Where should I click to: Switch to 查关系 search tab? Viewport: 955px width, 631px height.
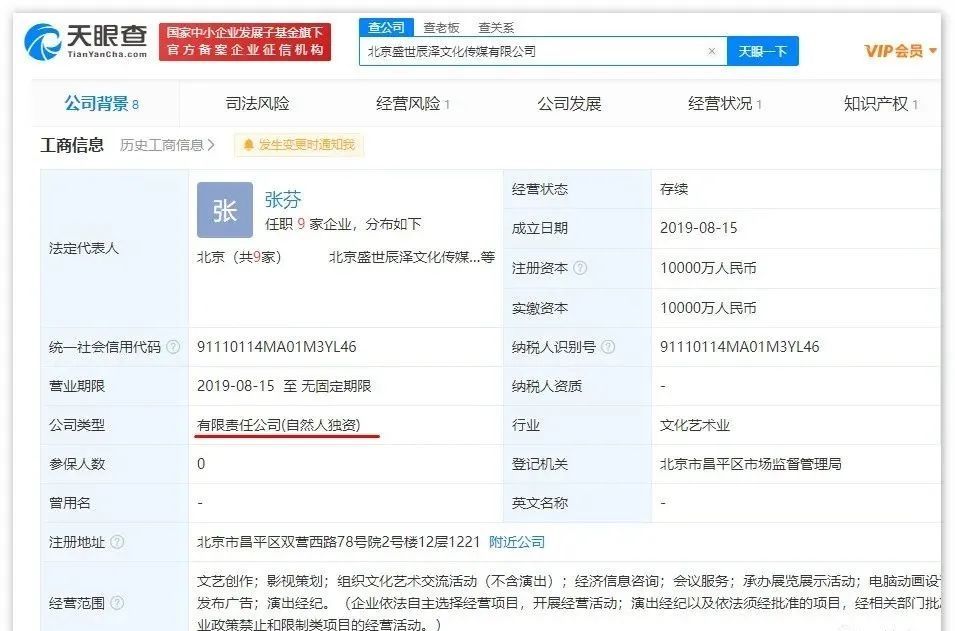(x=496, y=27)
